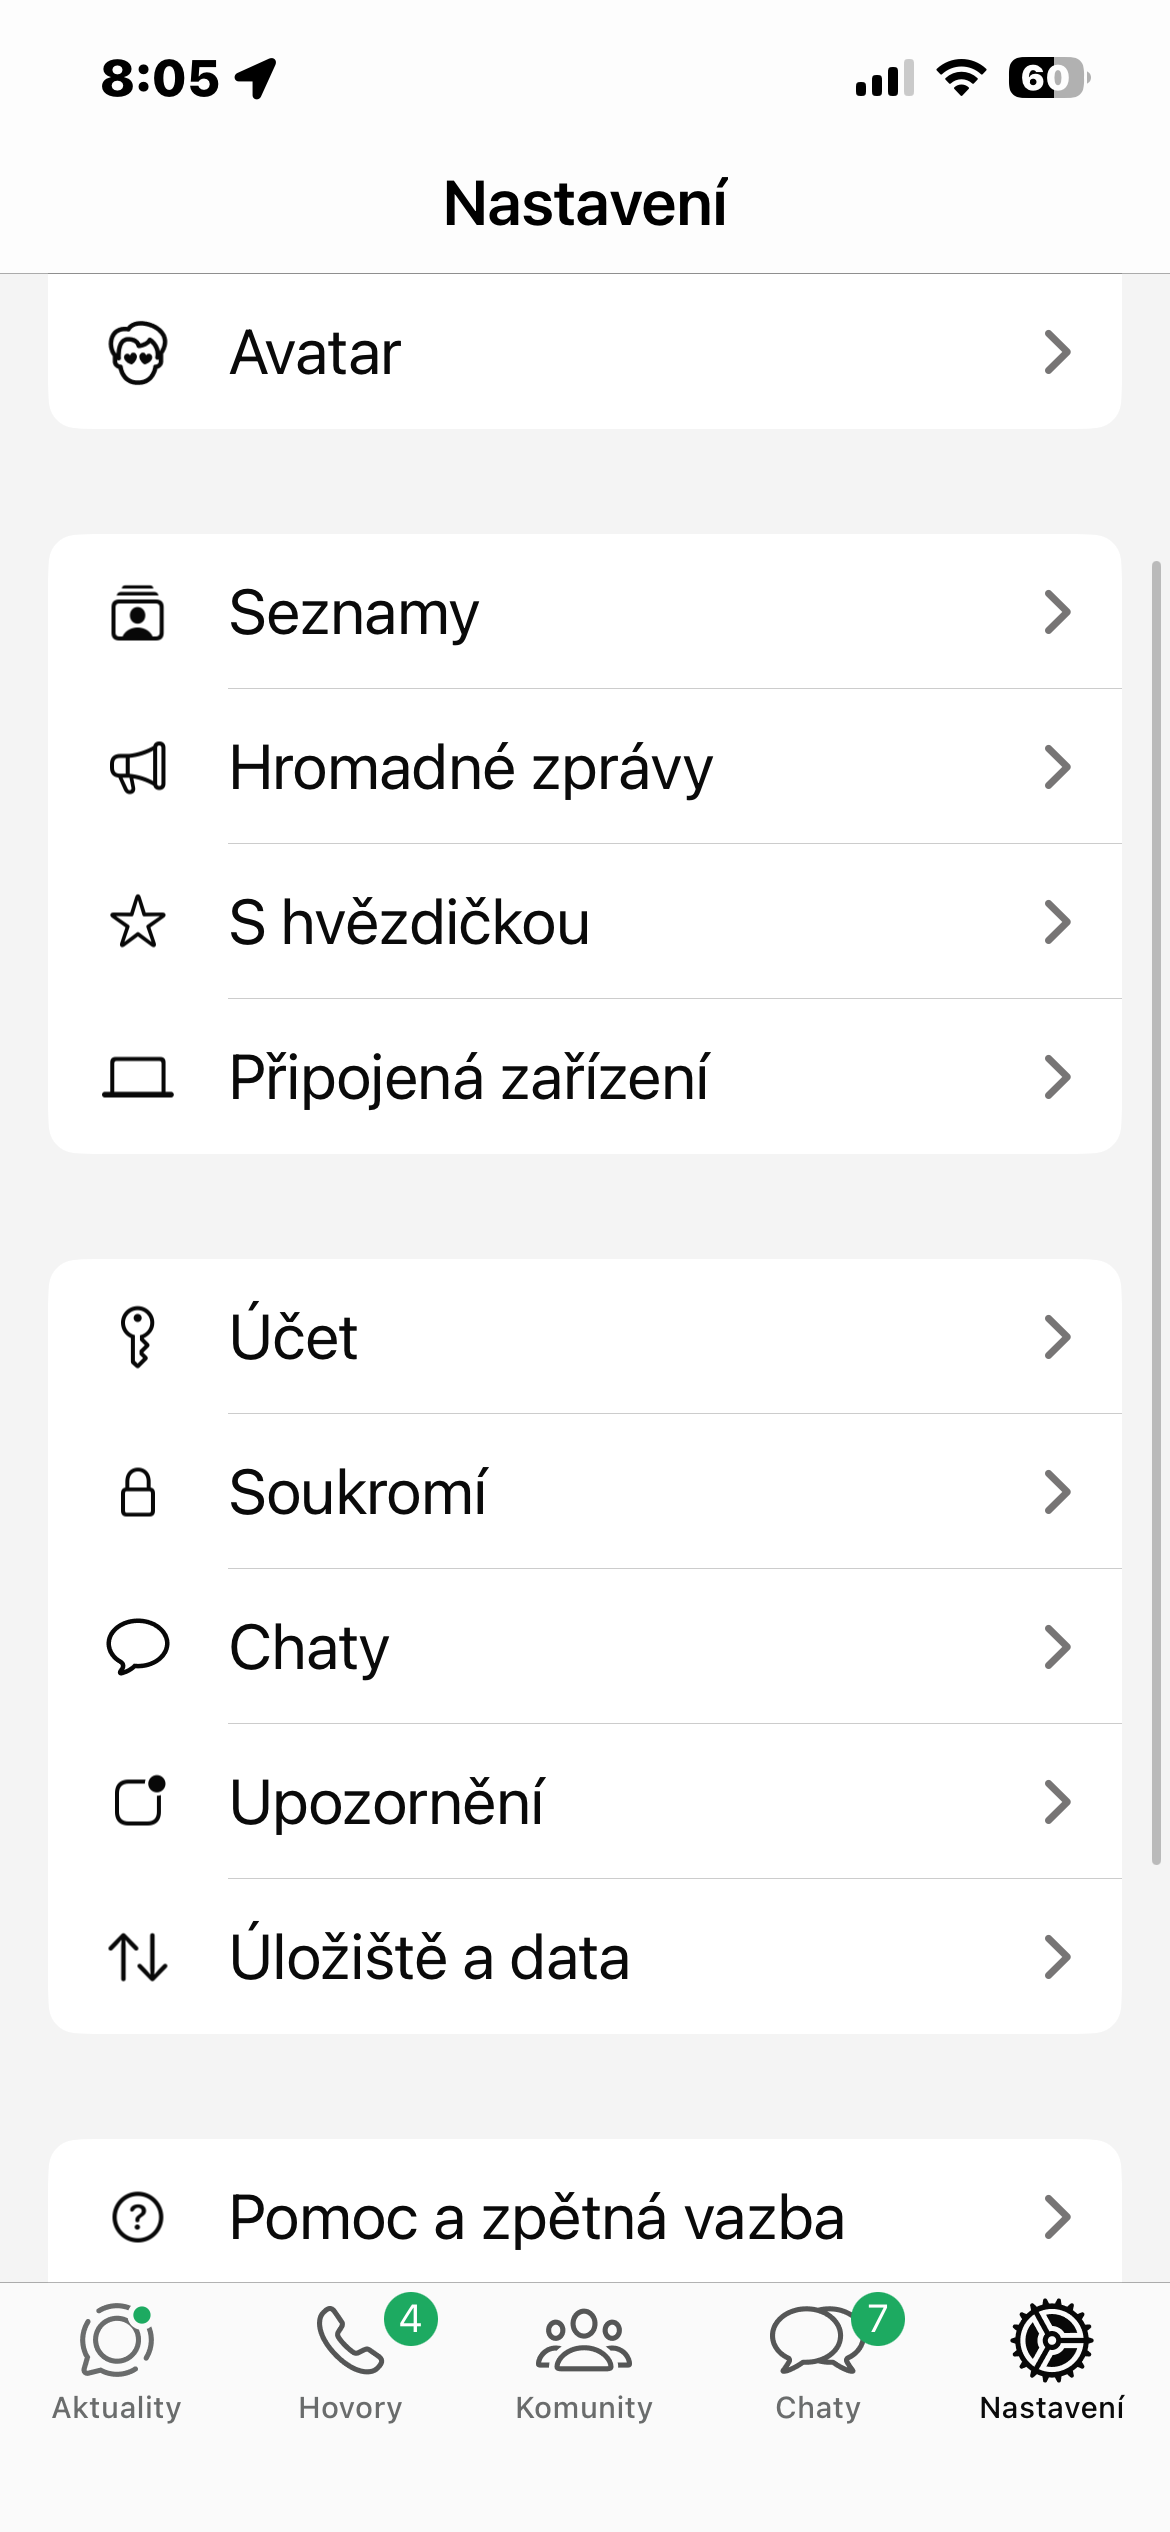Go to the Komunity tab

[x=584, y=2362]
